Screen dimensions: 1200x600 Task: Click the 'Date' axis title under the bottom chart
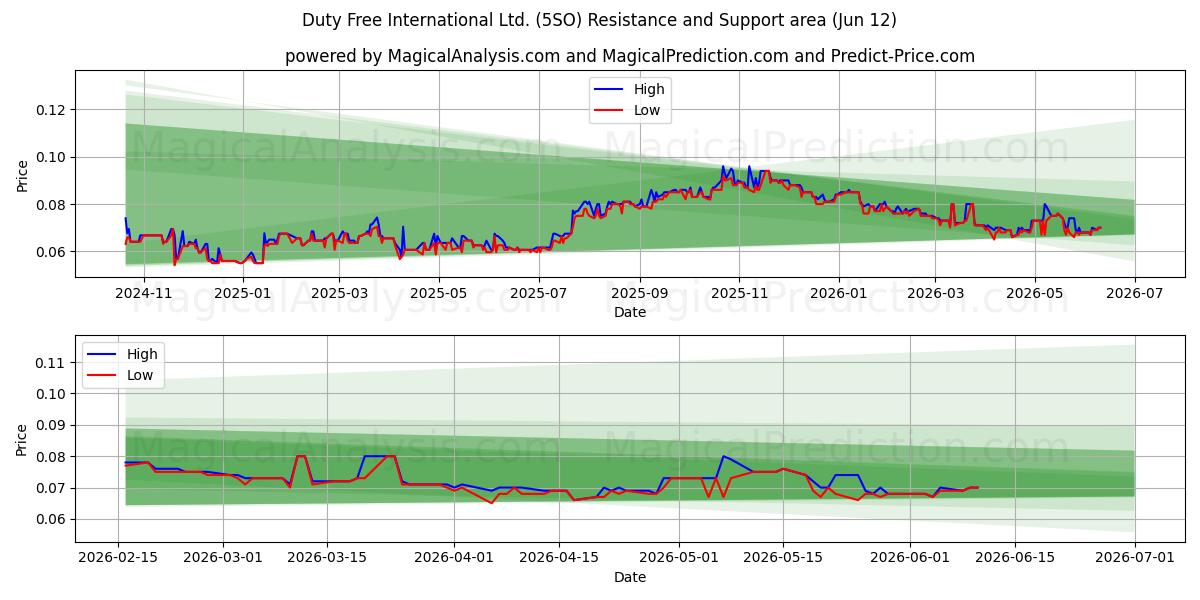coord(630,577)
